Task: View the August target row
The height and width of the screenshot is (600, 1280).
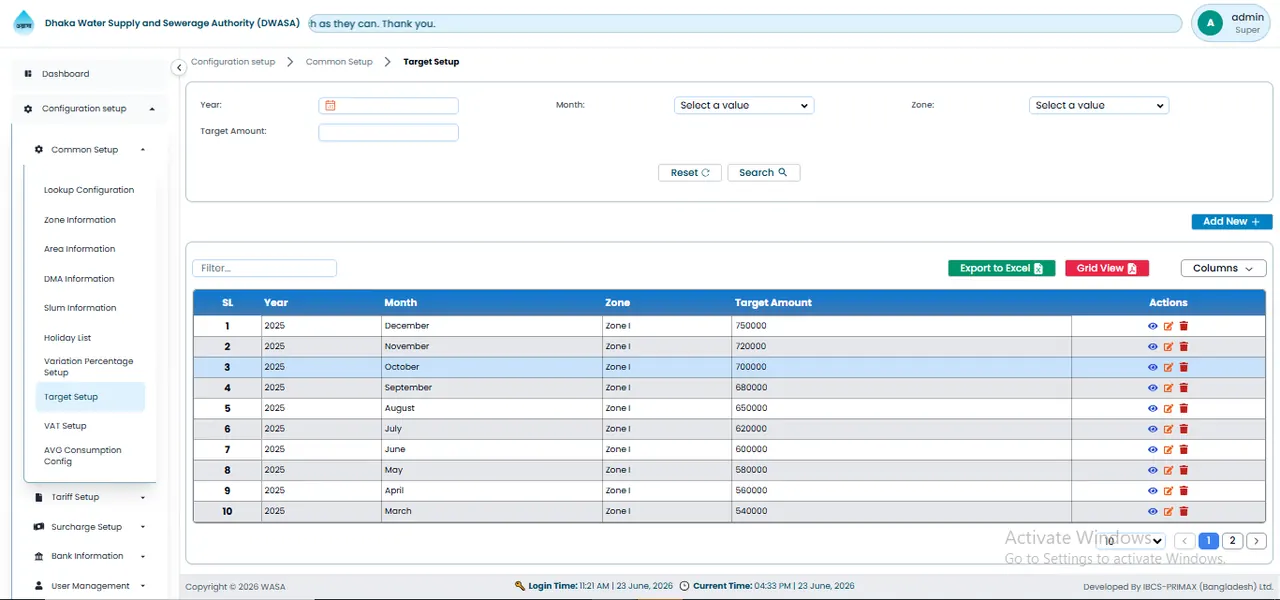Action: [x=1152, y=408]
